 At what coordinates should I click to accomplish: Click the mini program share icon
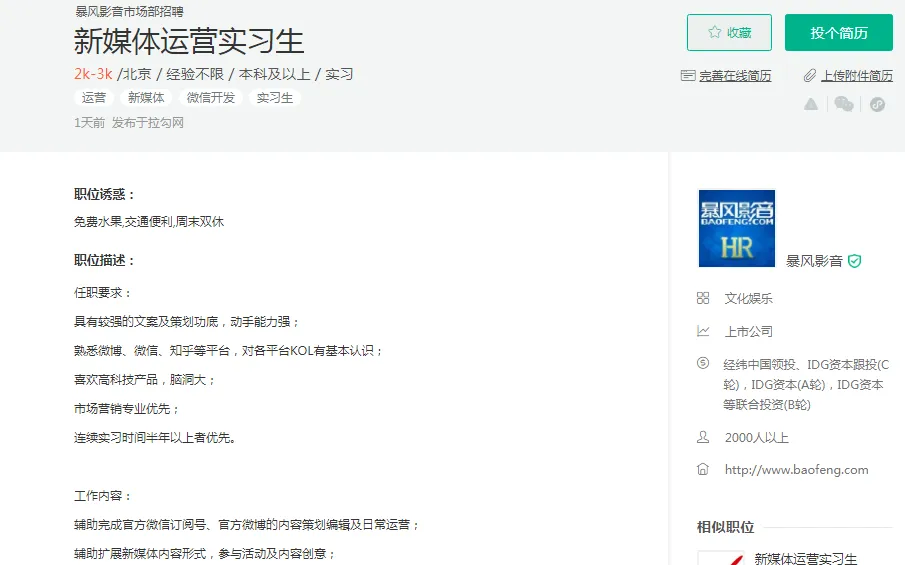pyautogui.click(x=877, y=104)
